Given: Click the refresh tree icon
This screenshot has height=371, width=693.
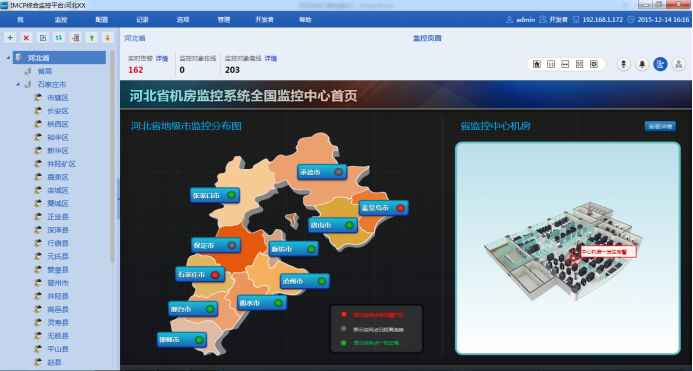Looking at the screenshot, I should [x=59, y=38].
